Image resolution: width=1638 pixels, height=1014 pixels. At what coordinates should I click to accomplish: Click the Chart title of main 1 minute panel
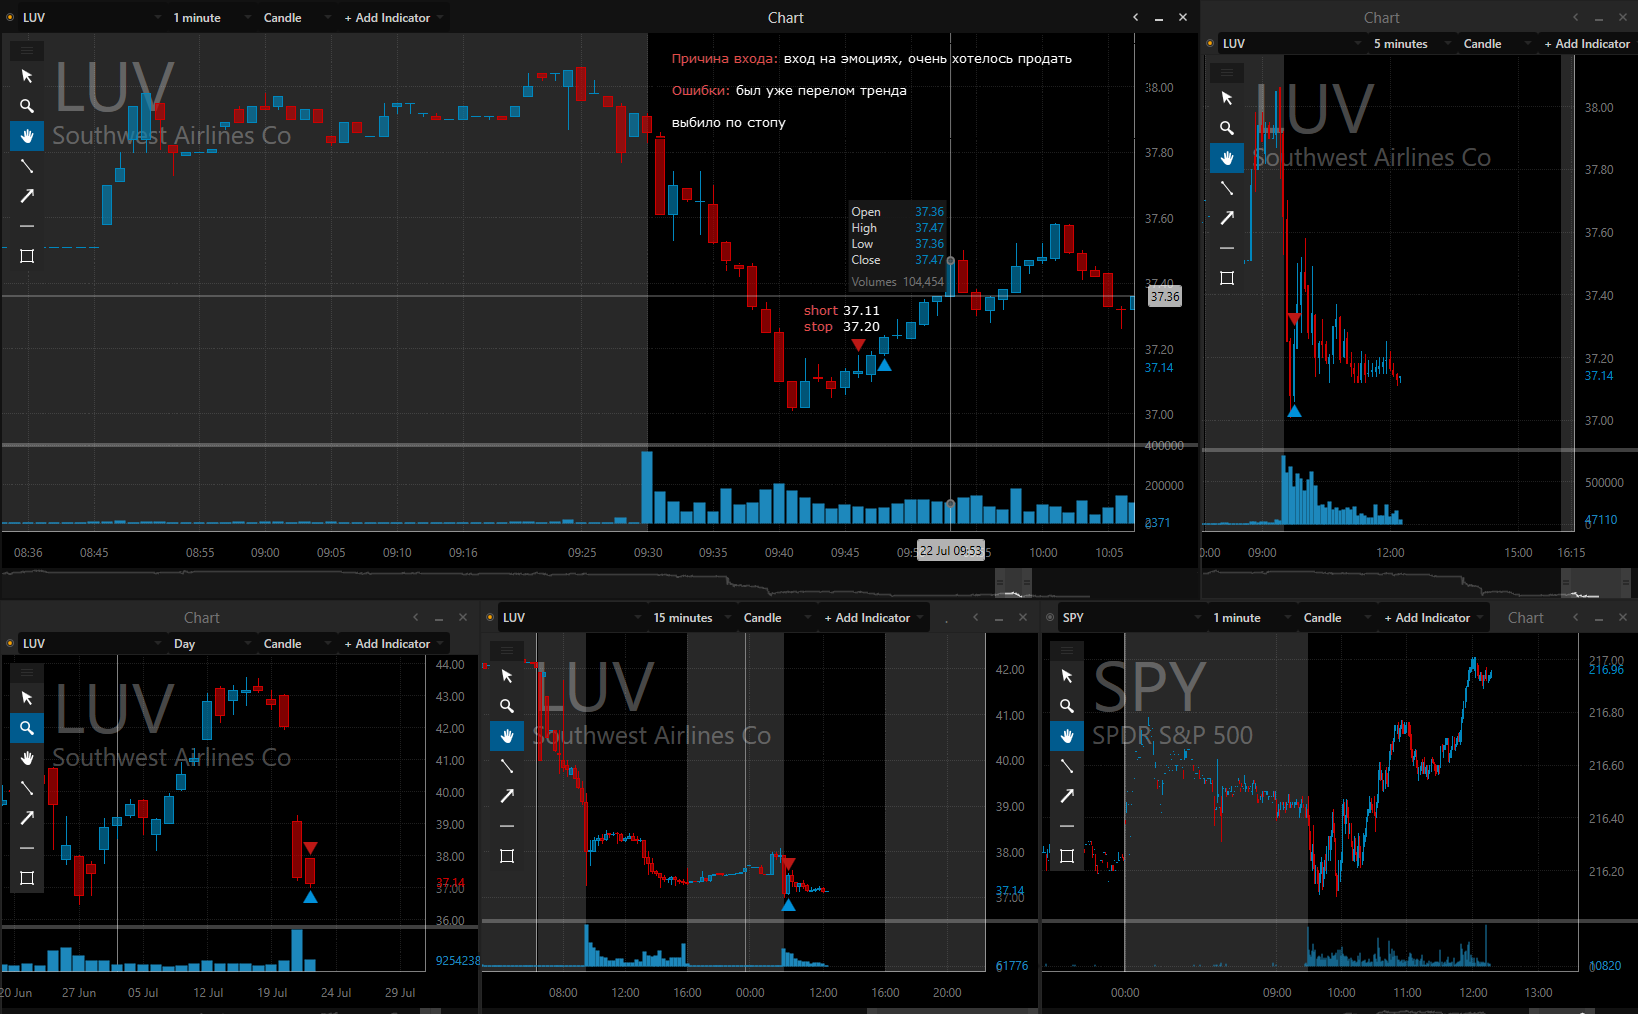(x=785, y=18)
